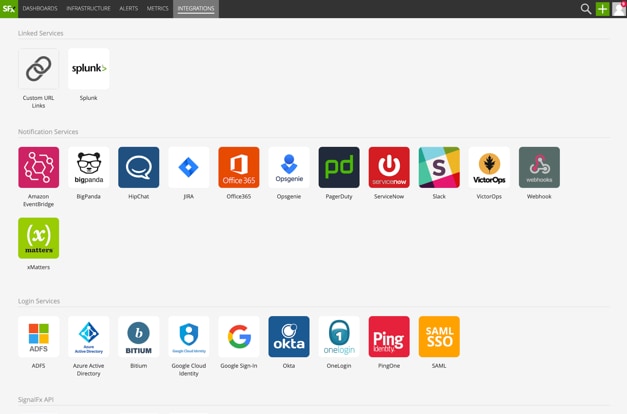Click the Bitium login service icon
The width and height of the screenshot is (627, 414).
pos(138,337)
